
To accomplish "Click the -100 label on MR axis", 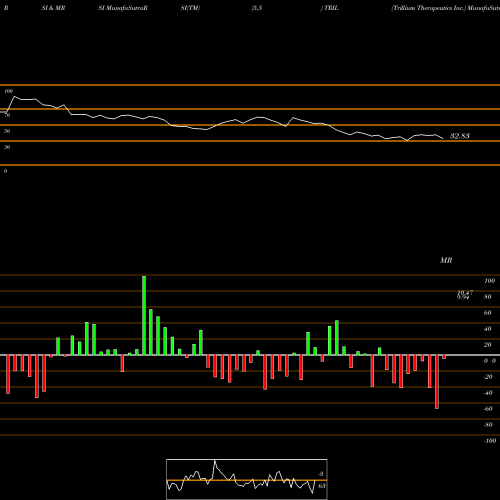I will (489, 441).
